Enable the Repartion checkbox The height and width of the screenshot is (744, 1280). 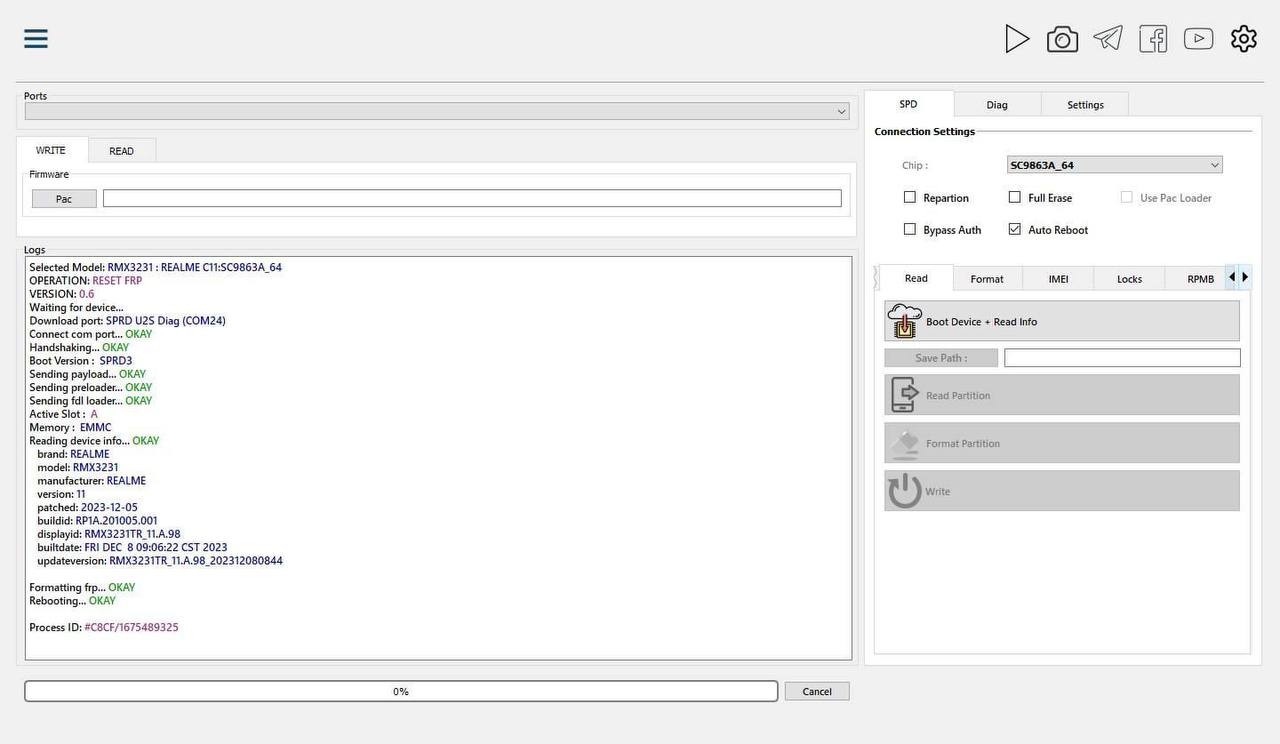tap(910, 198)
